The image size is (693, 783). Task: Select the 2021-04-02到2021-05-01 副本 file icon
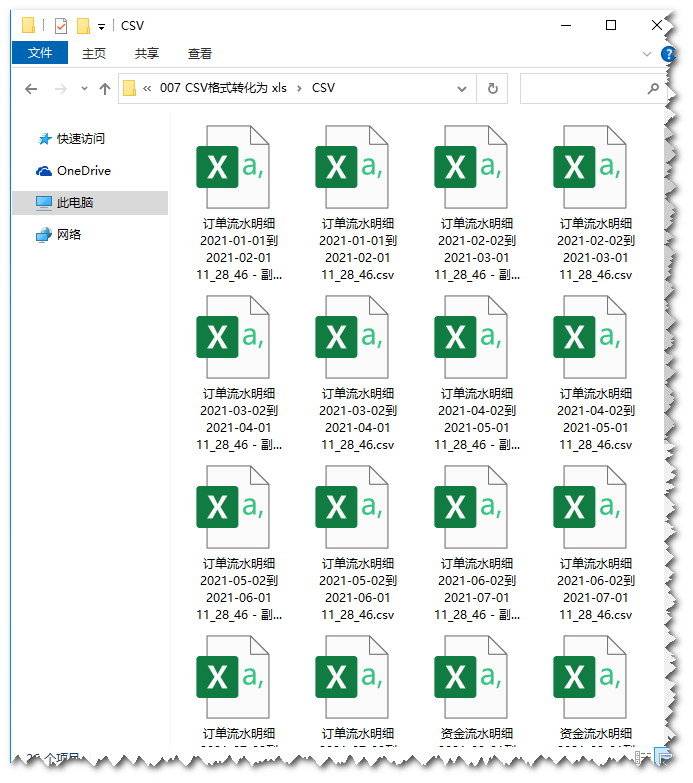click(471, 337)
